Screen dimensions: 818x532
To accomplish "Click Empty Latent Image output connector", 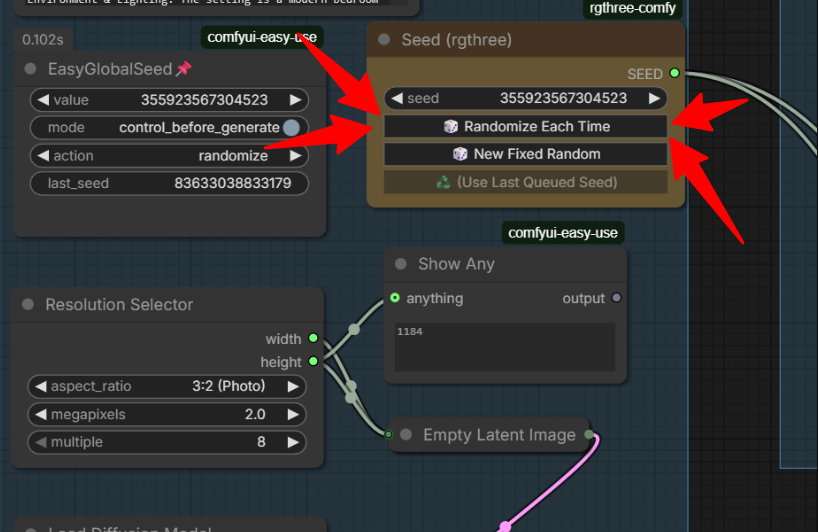I will point(589,434).
